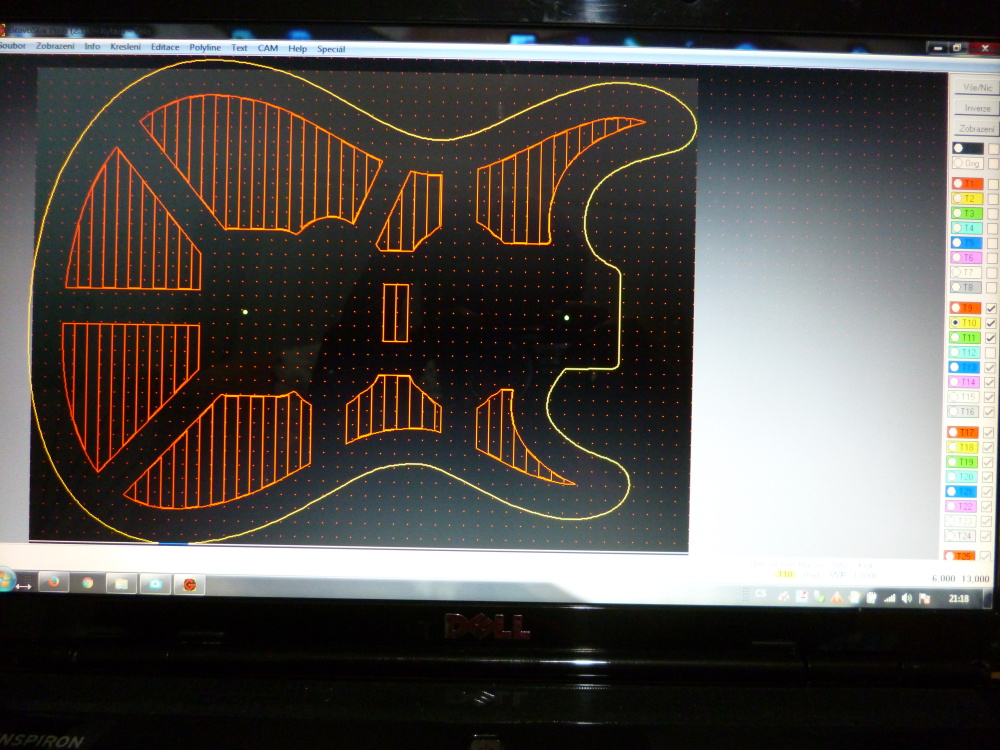Viewport: 1000px width, 750px height.
Task: Select the T2 layer radio button
Action: 957,199
